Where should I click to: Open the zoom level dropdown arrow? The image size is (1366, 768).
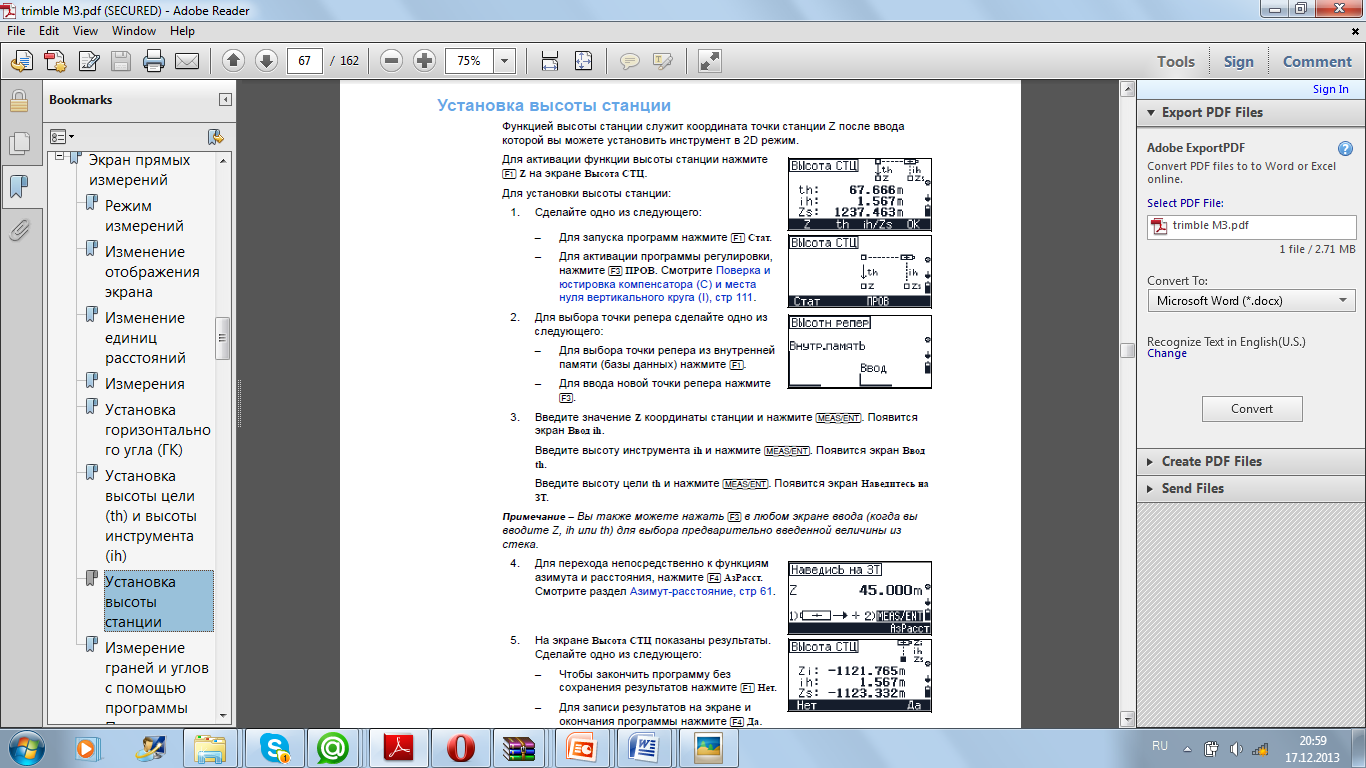click(x=504, y=61)
